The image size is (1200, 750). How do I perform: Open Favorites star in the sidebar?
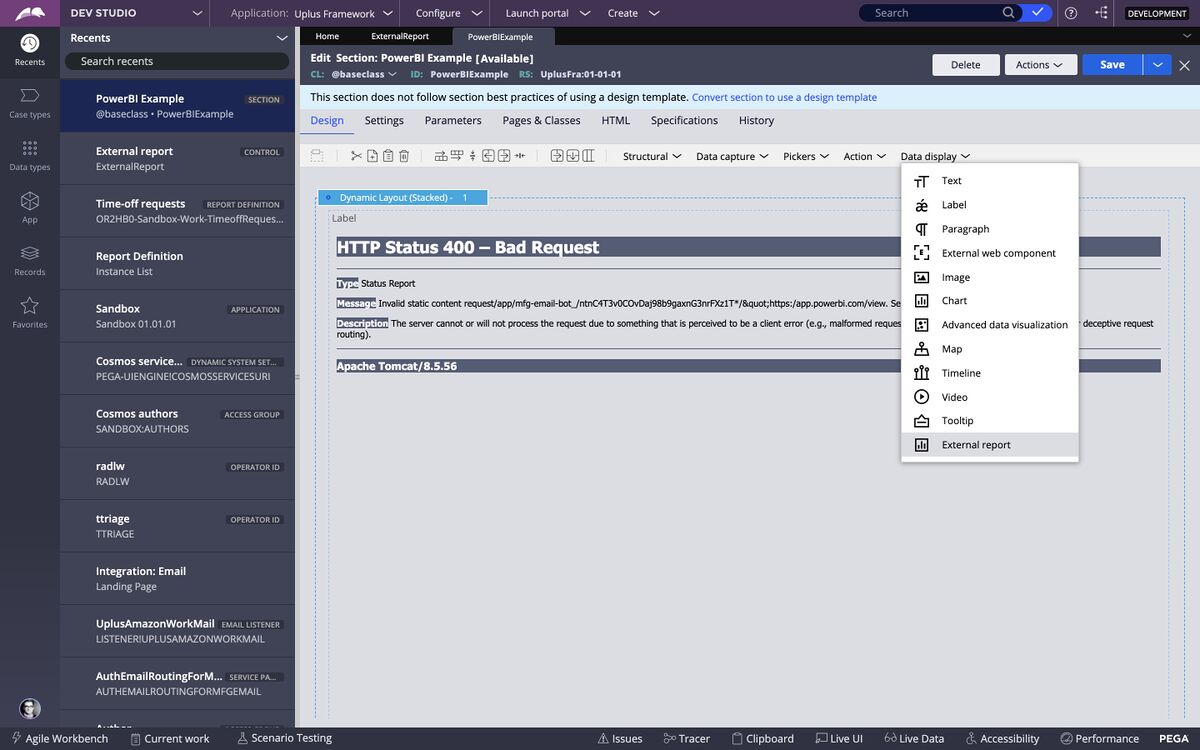pyautogui.click(x=29, y=305)
